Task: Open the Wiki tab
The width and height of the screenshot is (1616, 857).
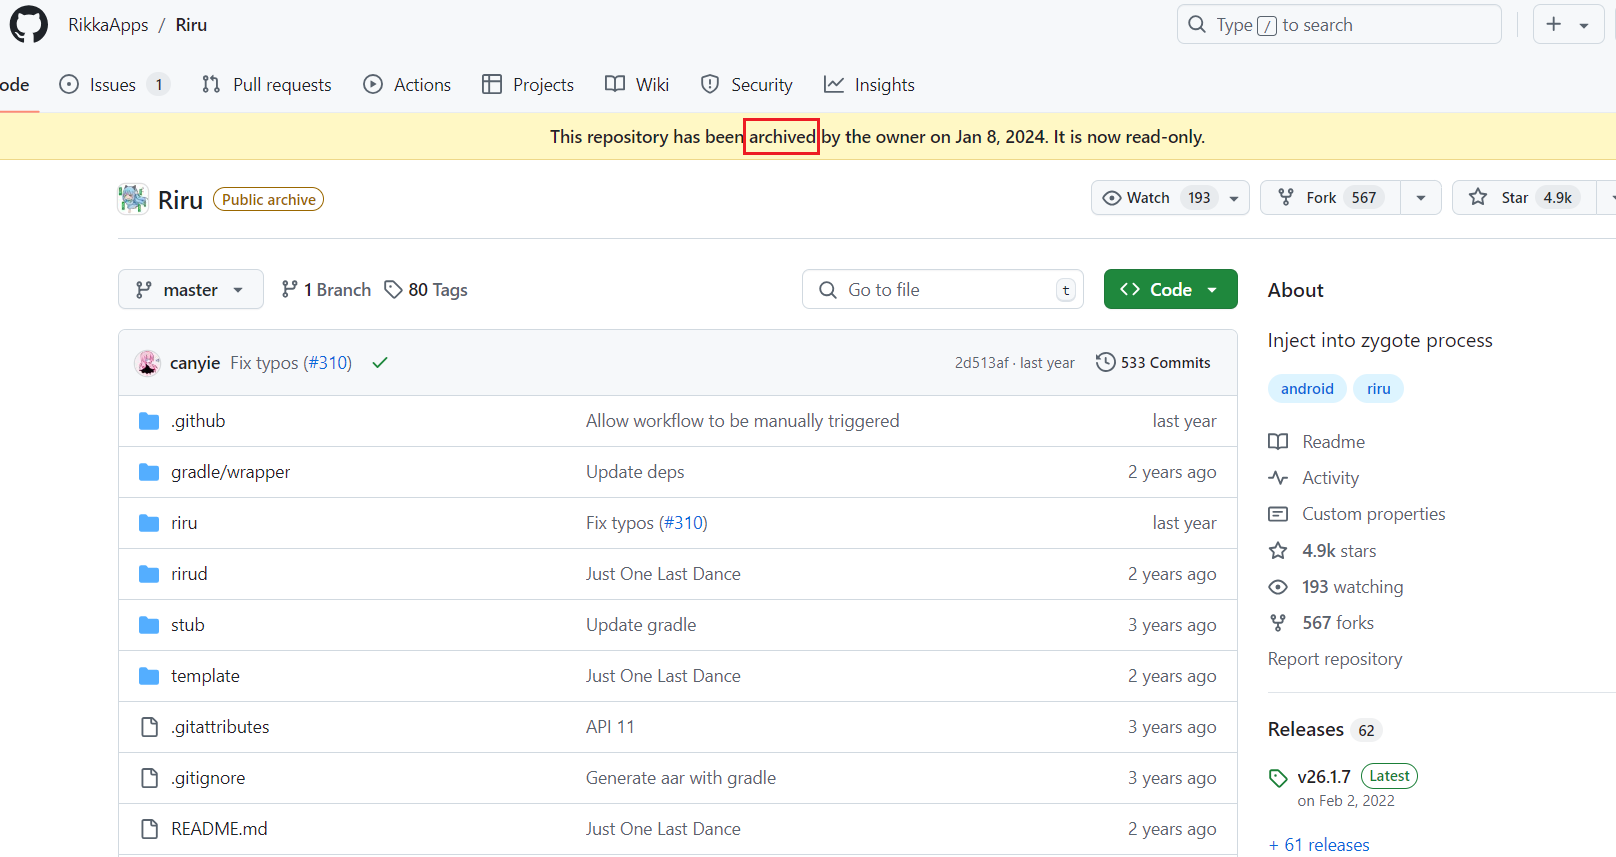Action: (x=637, y=85)
